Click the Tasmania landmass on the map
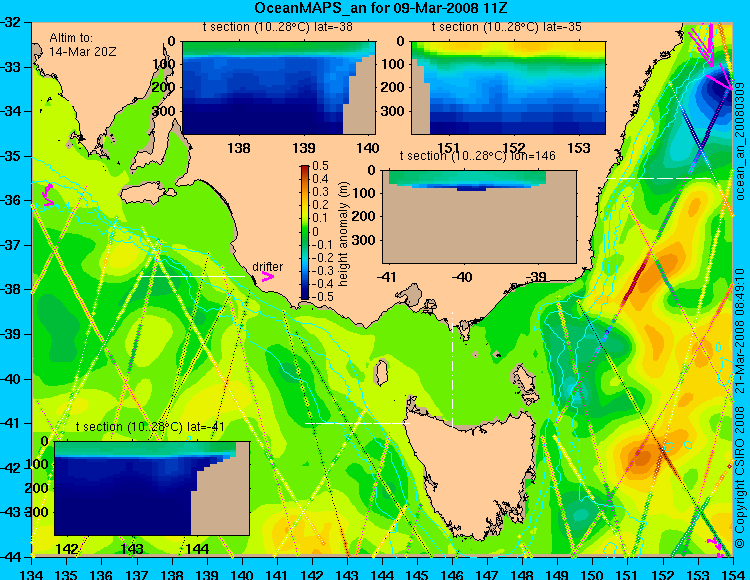Viewport: 750px width, 580px height. 474,471
